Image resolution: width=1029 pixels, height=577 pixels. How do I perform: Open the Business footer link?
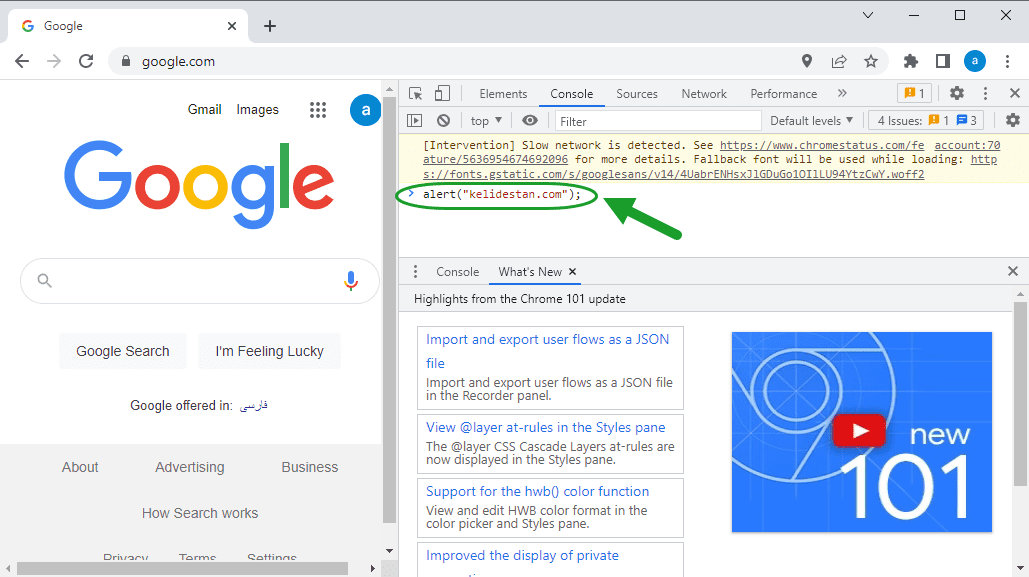coord(310,467)
